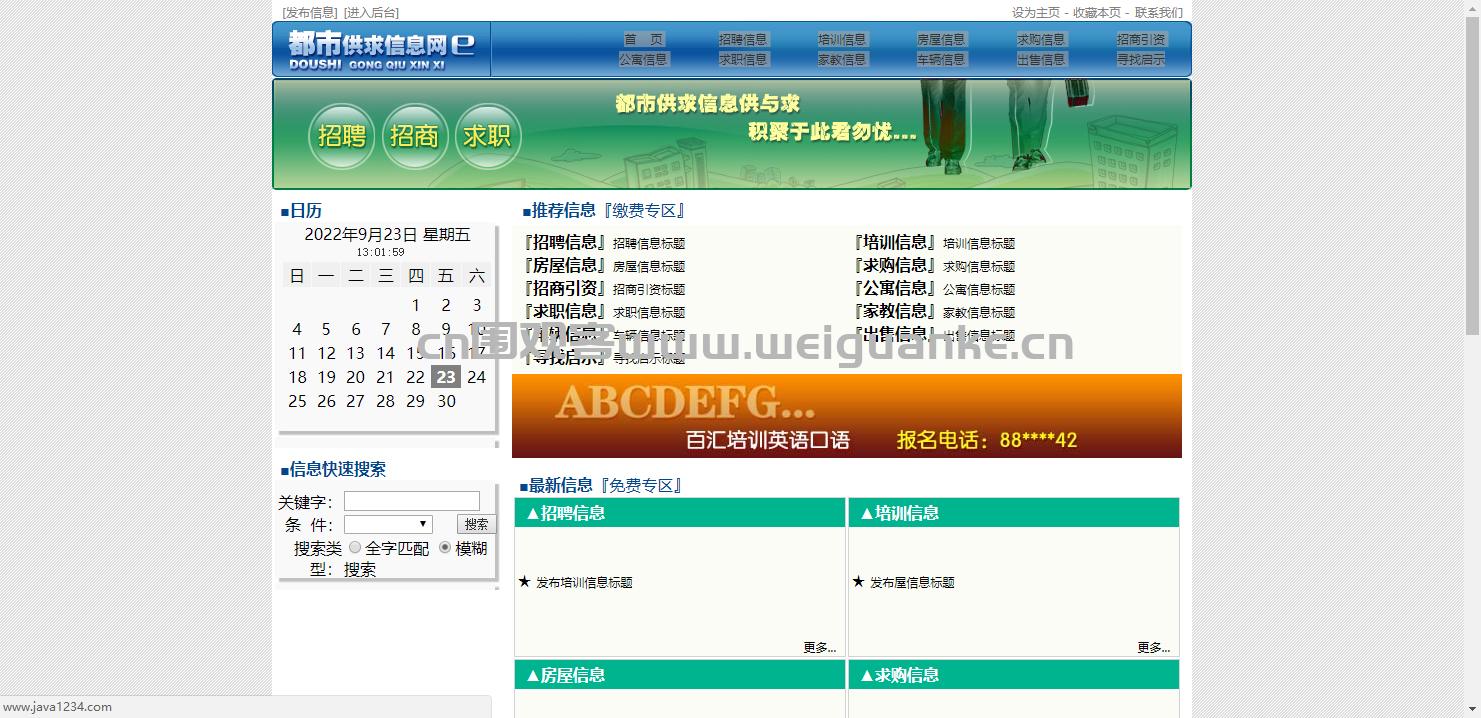
Task: Open the 首页 navigation menu item
Action: 644,38
